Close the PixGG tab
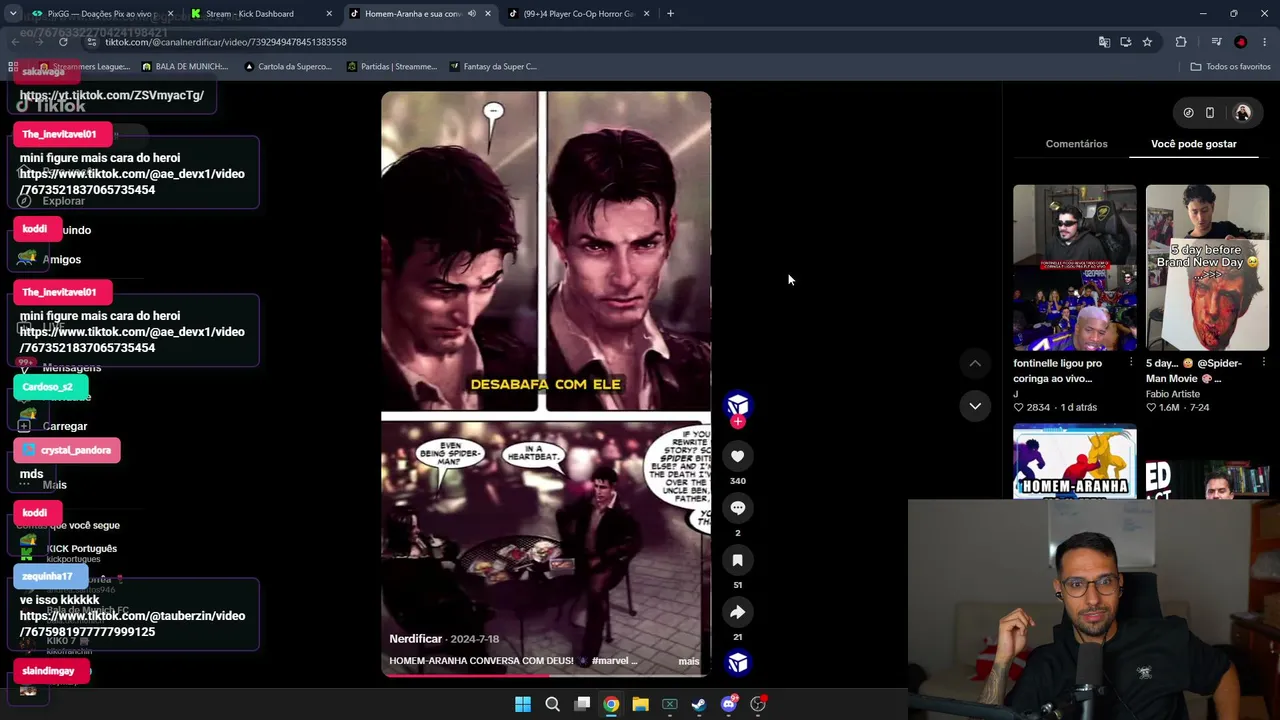The image size is (1280, 720). [170, 14]
